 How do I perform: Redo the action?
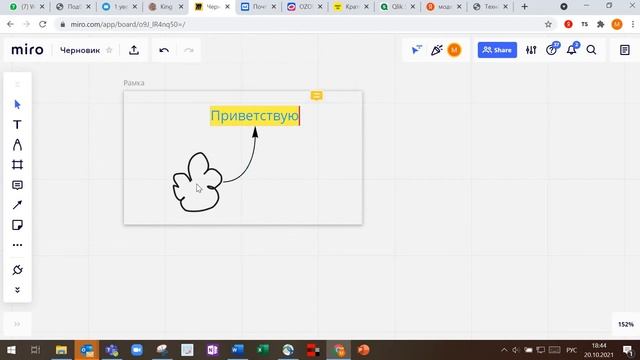click(189, 50)
